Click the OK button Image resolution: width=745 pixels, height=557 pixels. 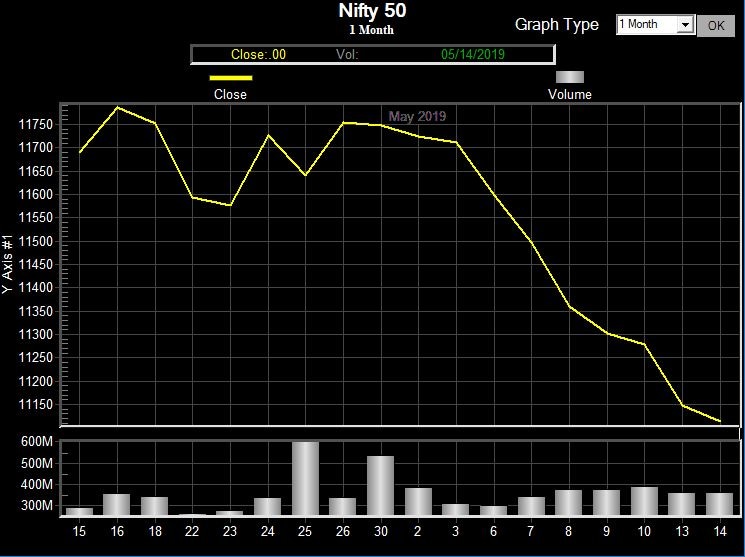[x=715, y=26]
